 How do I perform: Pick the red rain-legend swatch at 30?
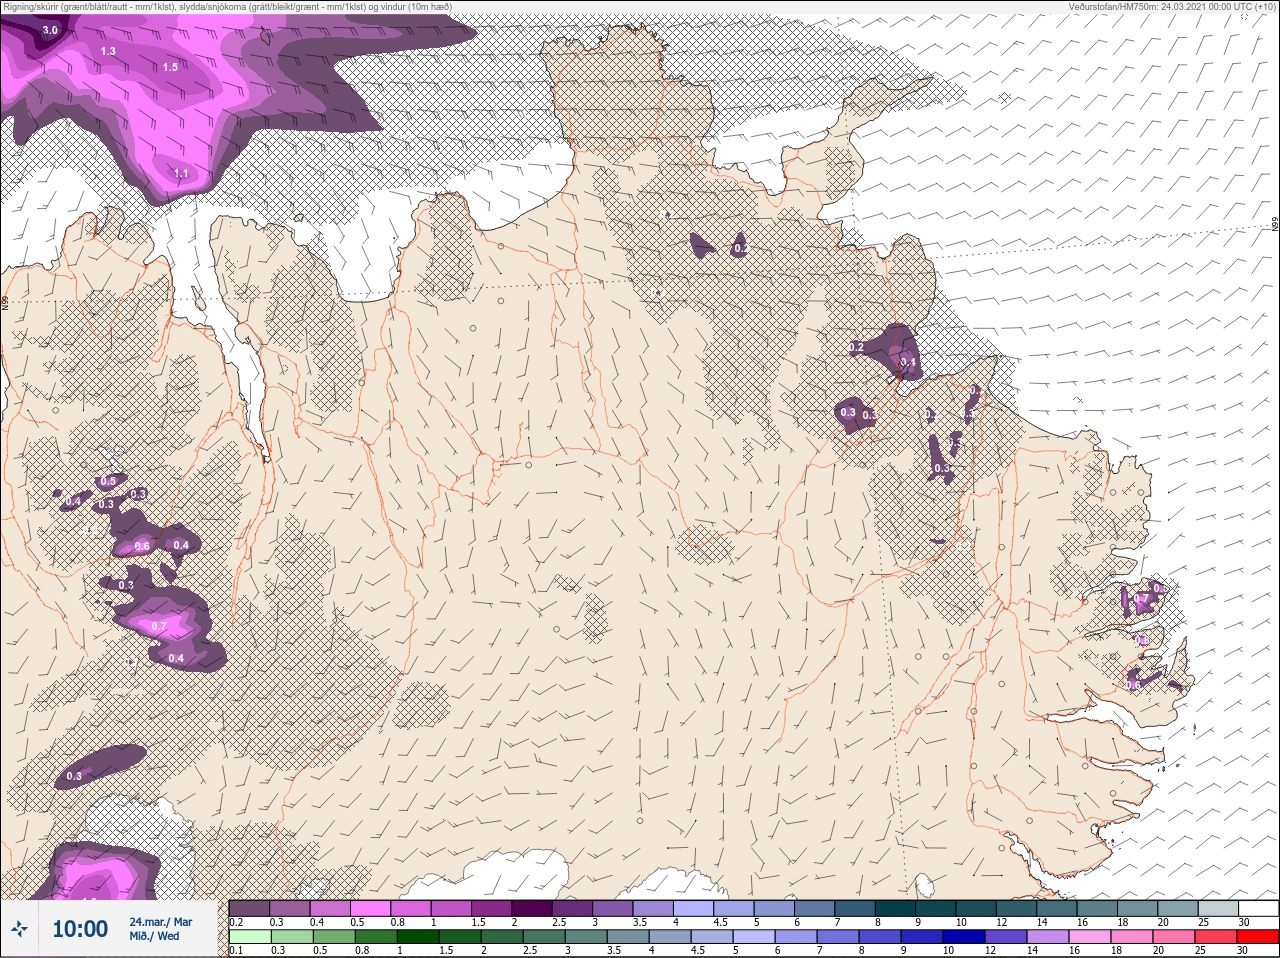1257,937
